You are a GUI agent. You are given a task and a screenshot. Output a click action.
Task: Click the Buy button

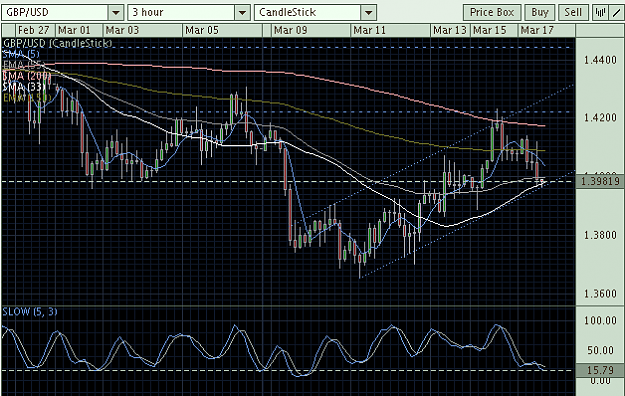540,12
